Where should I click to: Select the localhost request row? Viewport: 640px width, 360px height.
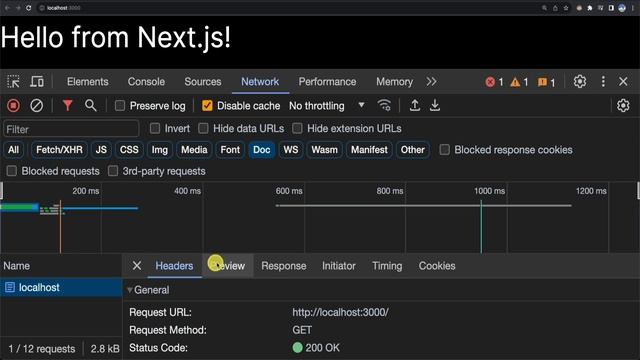(x=61, y=288)
